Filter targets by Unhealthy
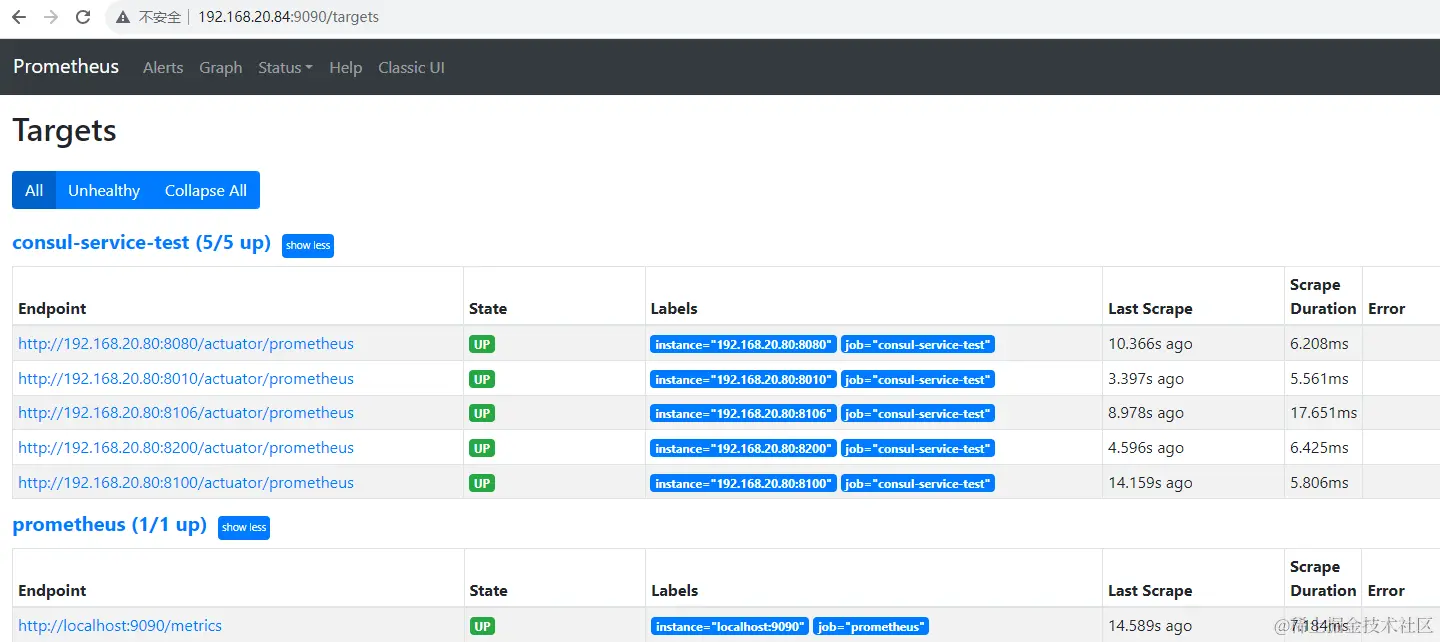The height and width of the screenshot is (642, 1440). coord(104,190)
